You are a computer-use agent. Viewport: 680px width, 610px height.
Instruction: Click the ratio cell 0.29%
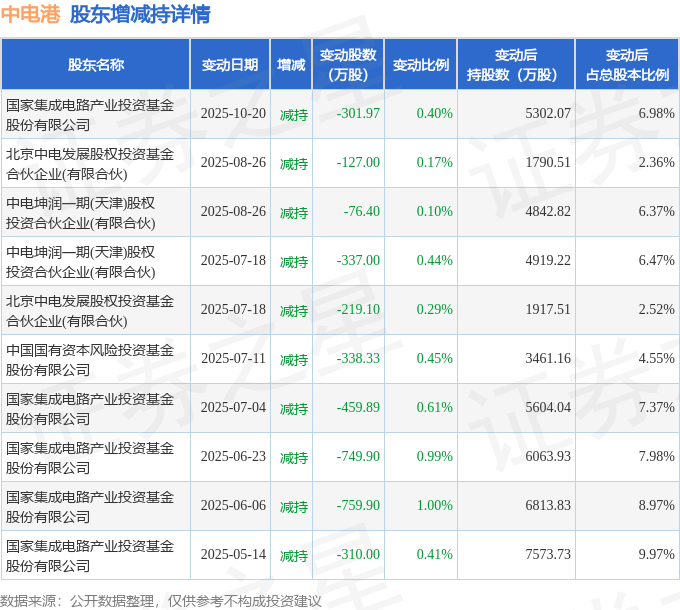435,309
